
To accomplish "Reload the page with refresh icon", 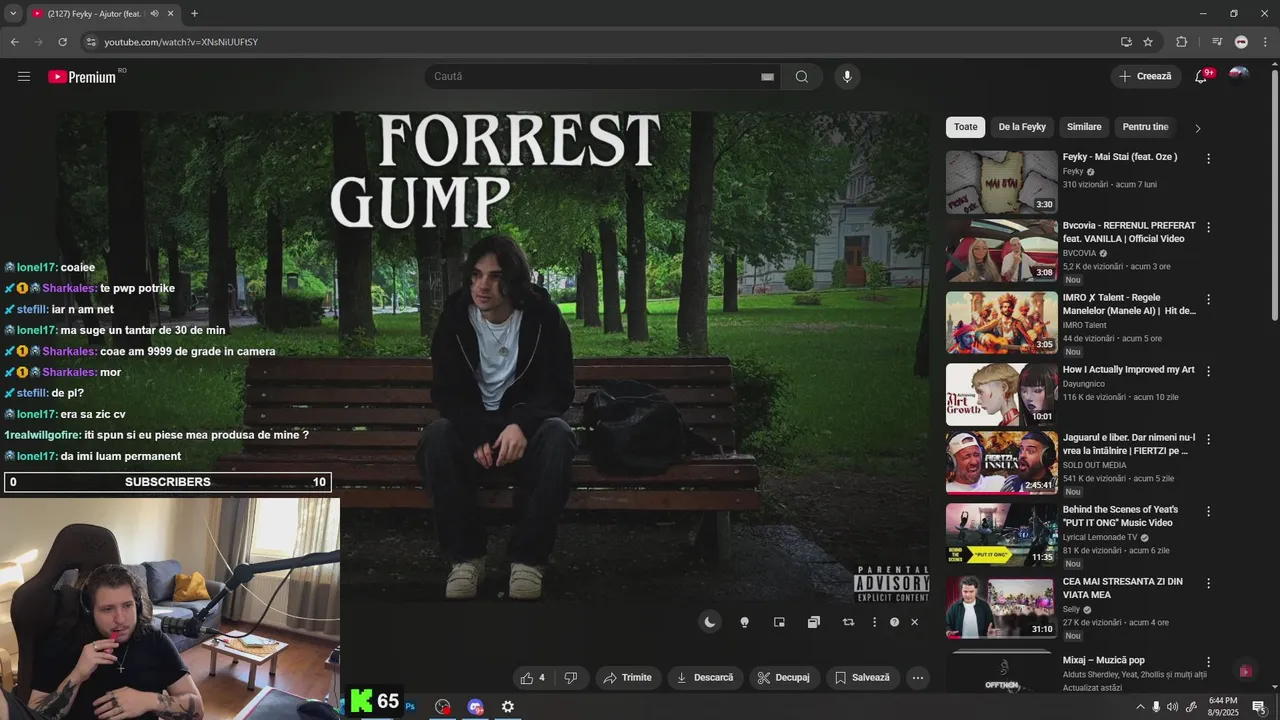I will pyautogui.click(x=62, y=42).
